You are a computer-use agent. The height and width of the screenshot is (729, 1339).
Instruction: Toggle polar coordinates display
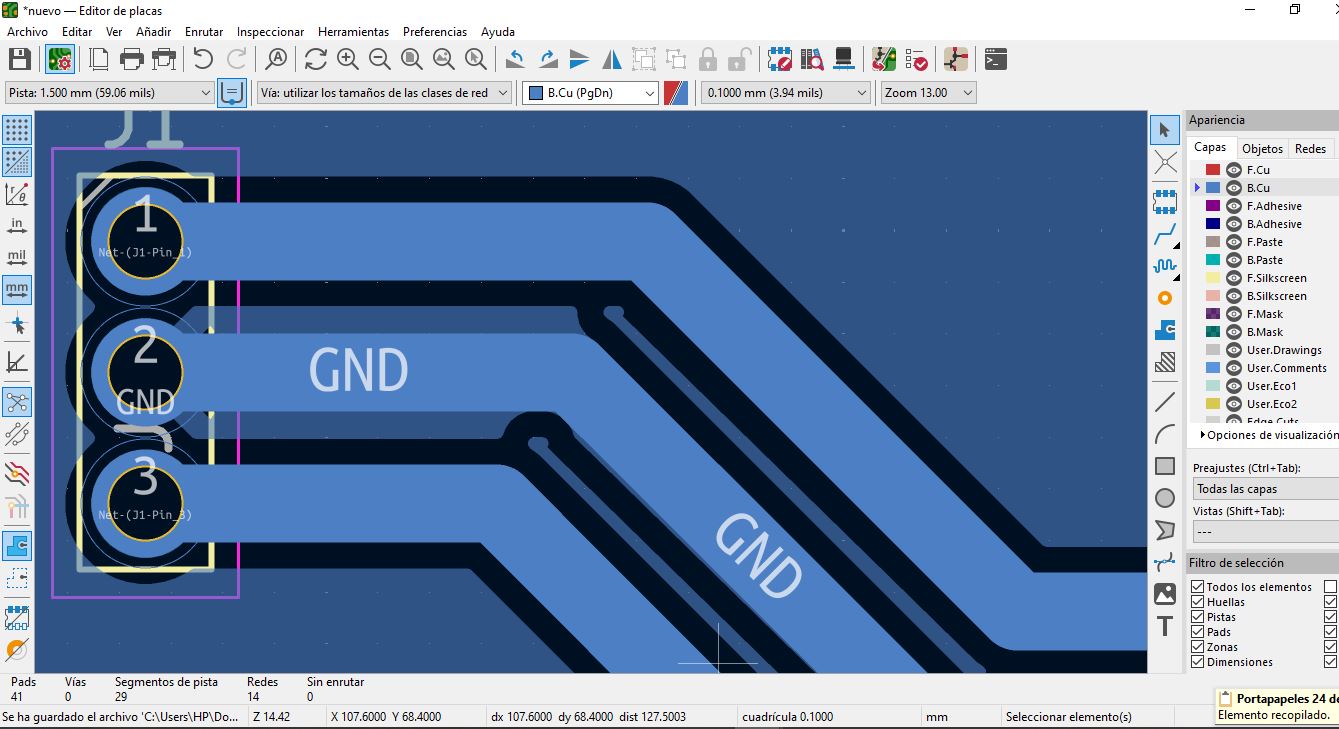click(17, 194)
